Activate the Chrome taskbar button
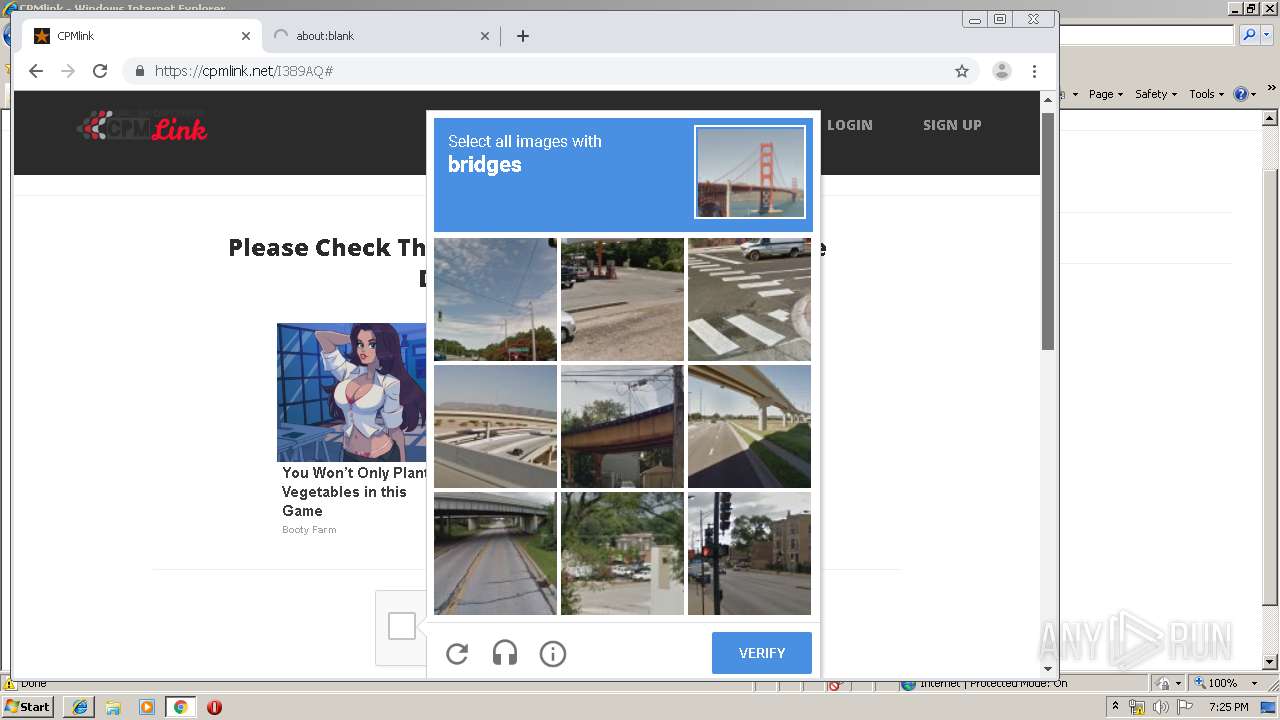The width and height of the screenshot is (1280, 720). pyautogui.click(x=180, y=707)
